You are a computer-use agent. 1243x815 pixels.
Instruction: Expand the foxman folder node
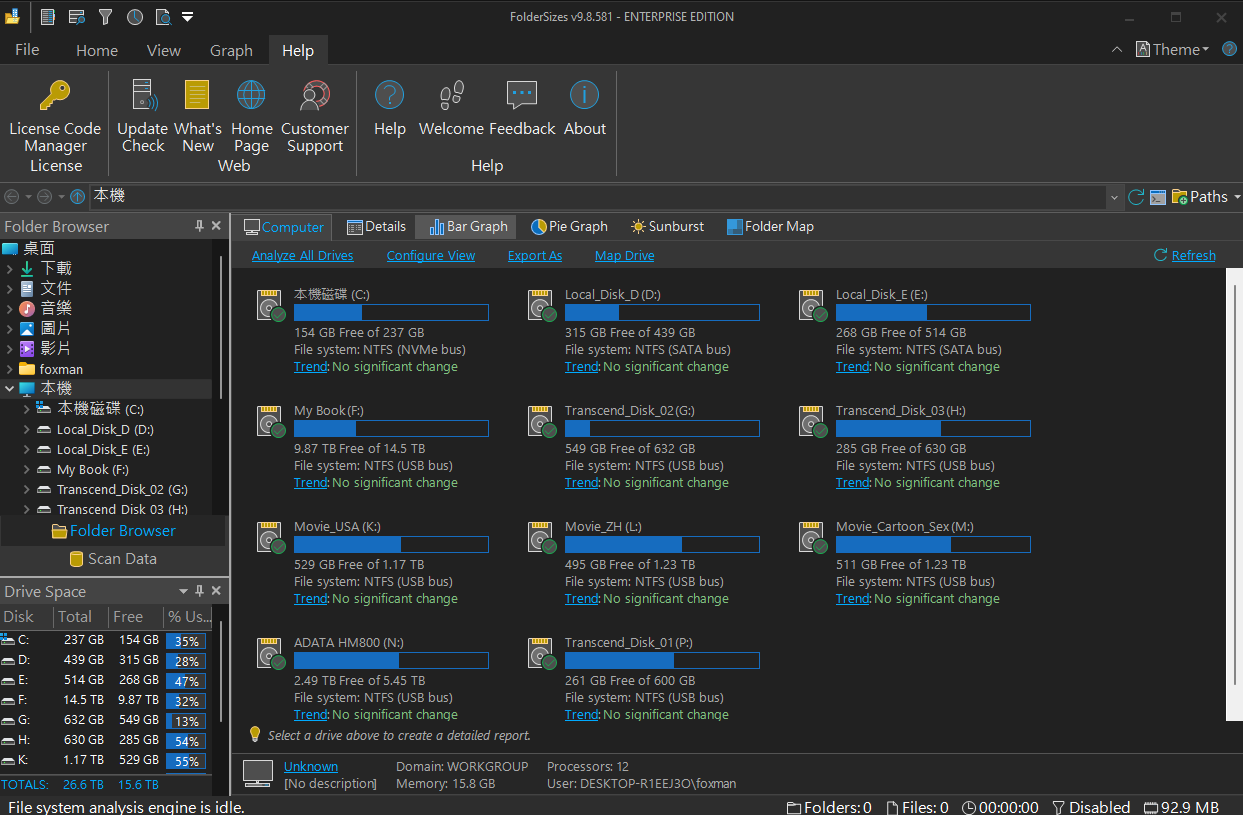tap(9, 369)
